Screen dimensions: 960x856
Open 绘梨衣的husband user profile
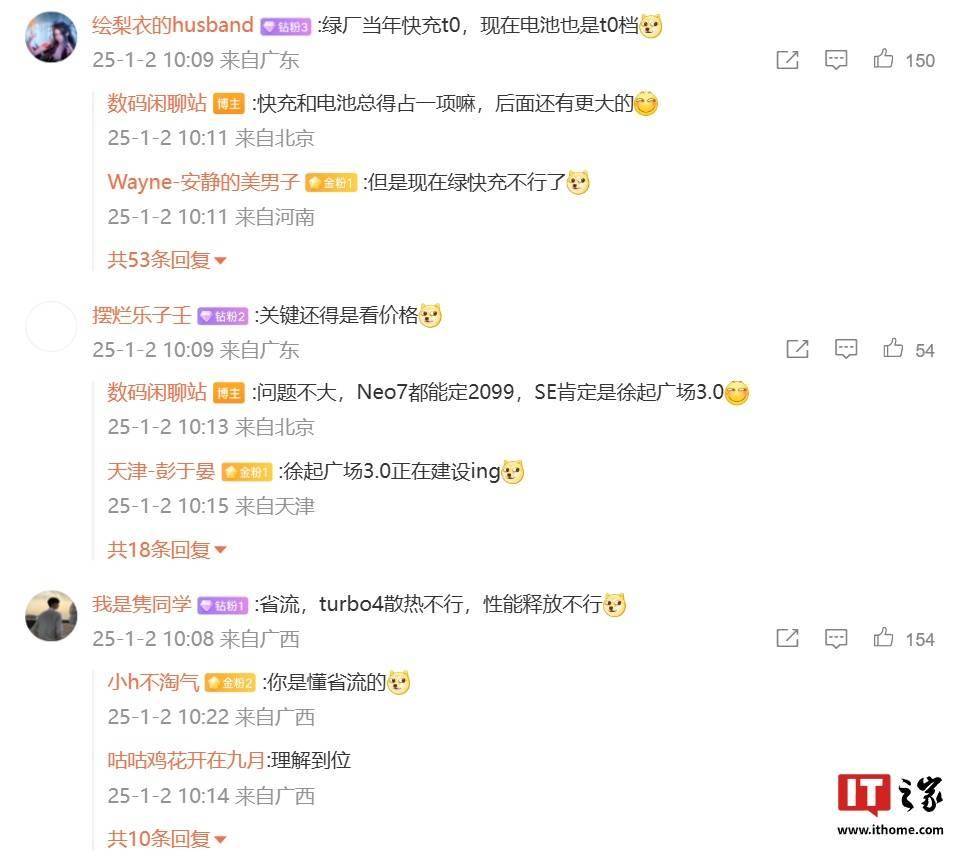(x=173, y=25)
